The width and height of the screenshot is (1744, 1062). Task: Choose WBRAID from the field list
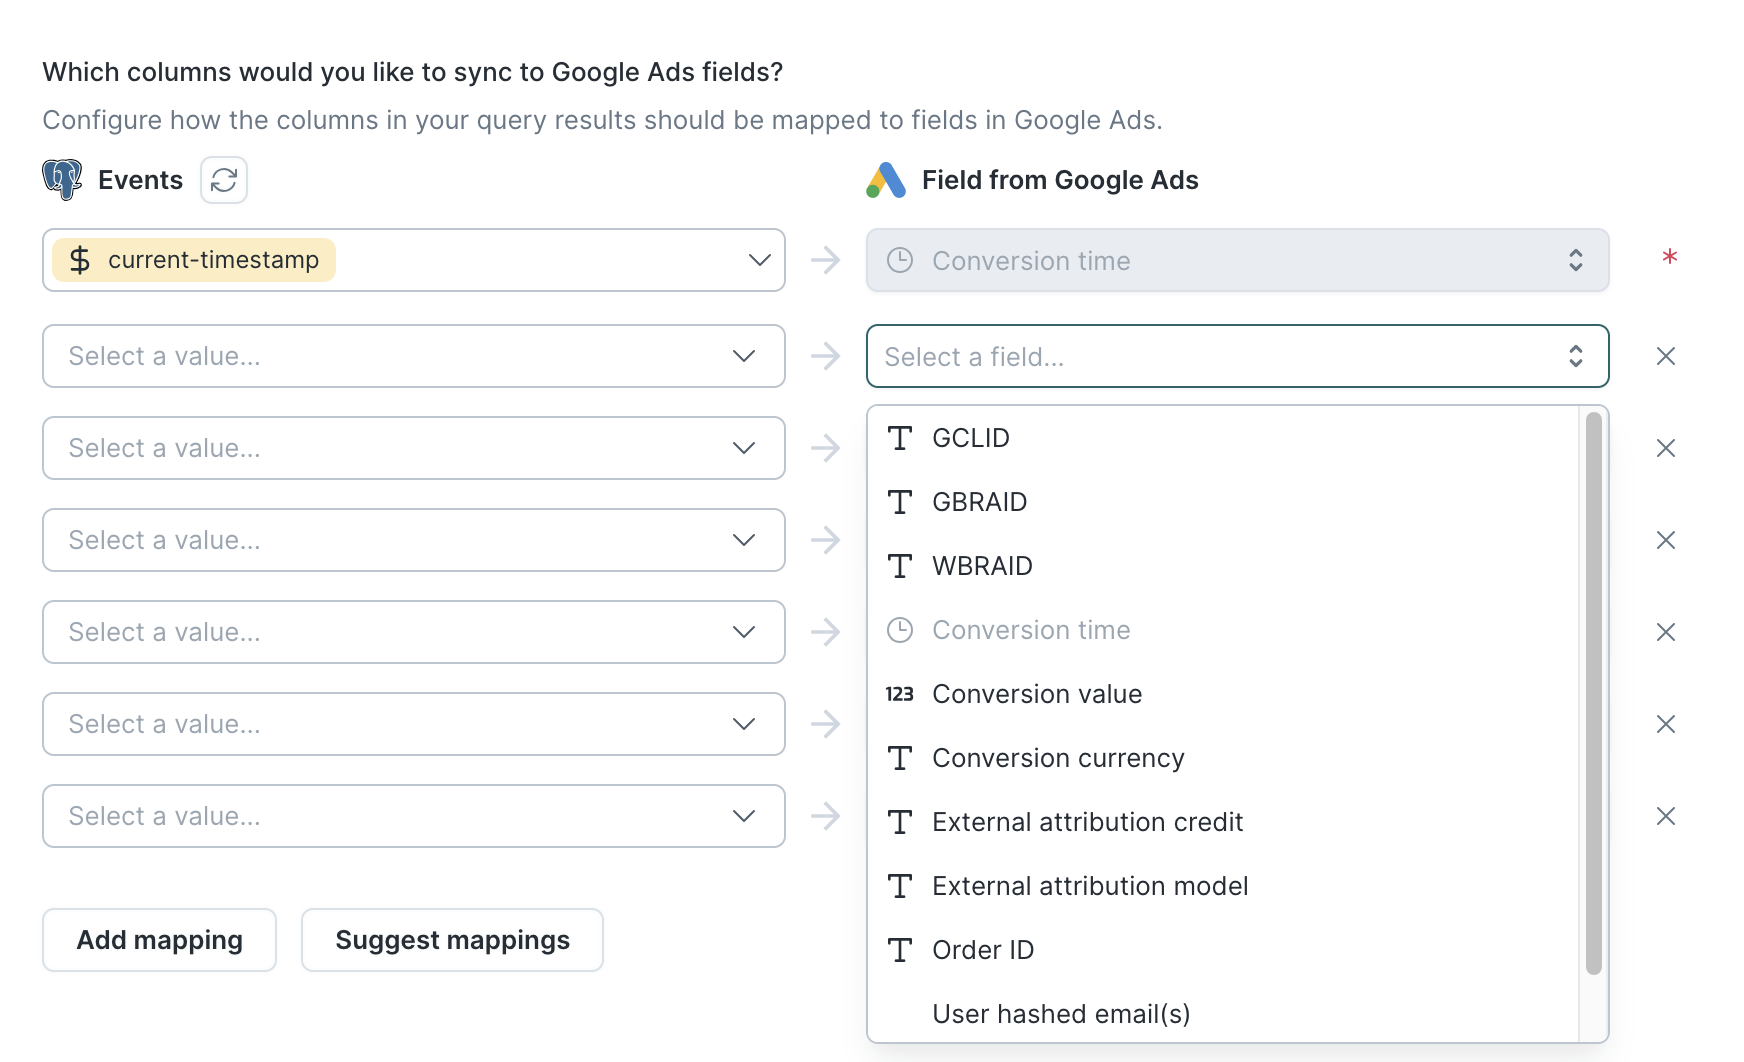(1223, 566)
